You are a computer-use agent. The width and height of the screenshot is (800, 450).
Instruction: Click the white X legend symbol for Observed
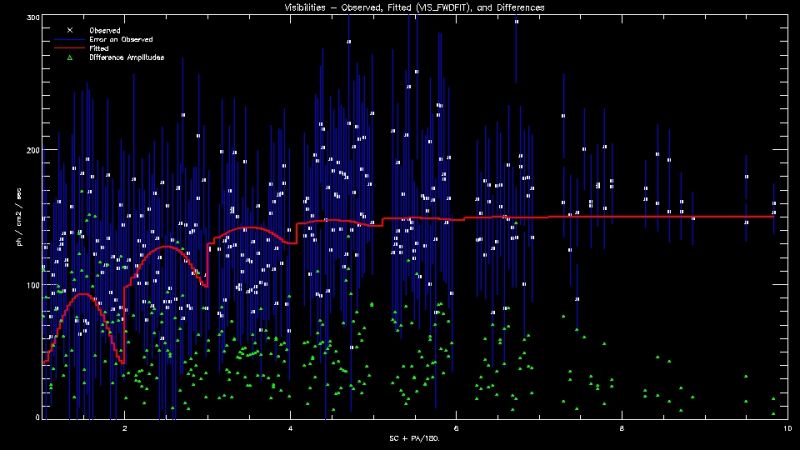[x=68, y=30]
